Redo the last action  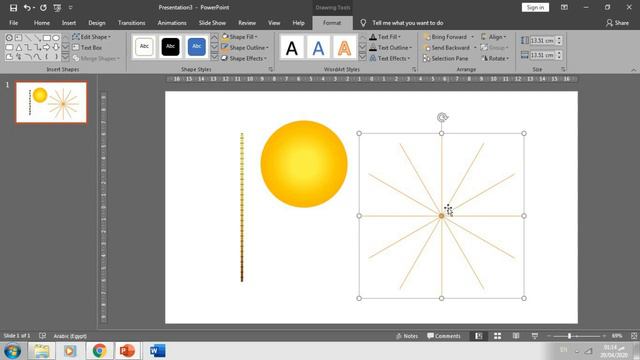[43, 7]
